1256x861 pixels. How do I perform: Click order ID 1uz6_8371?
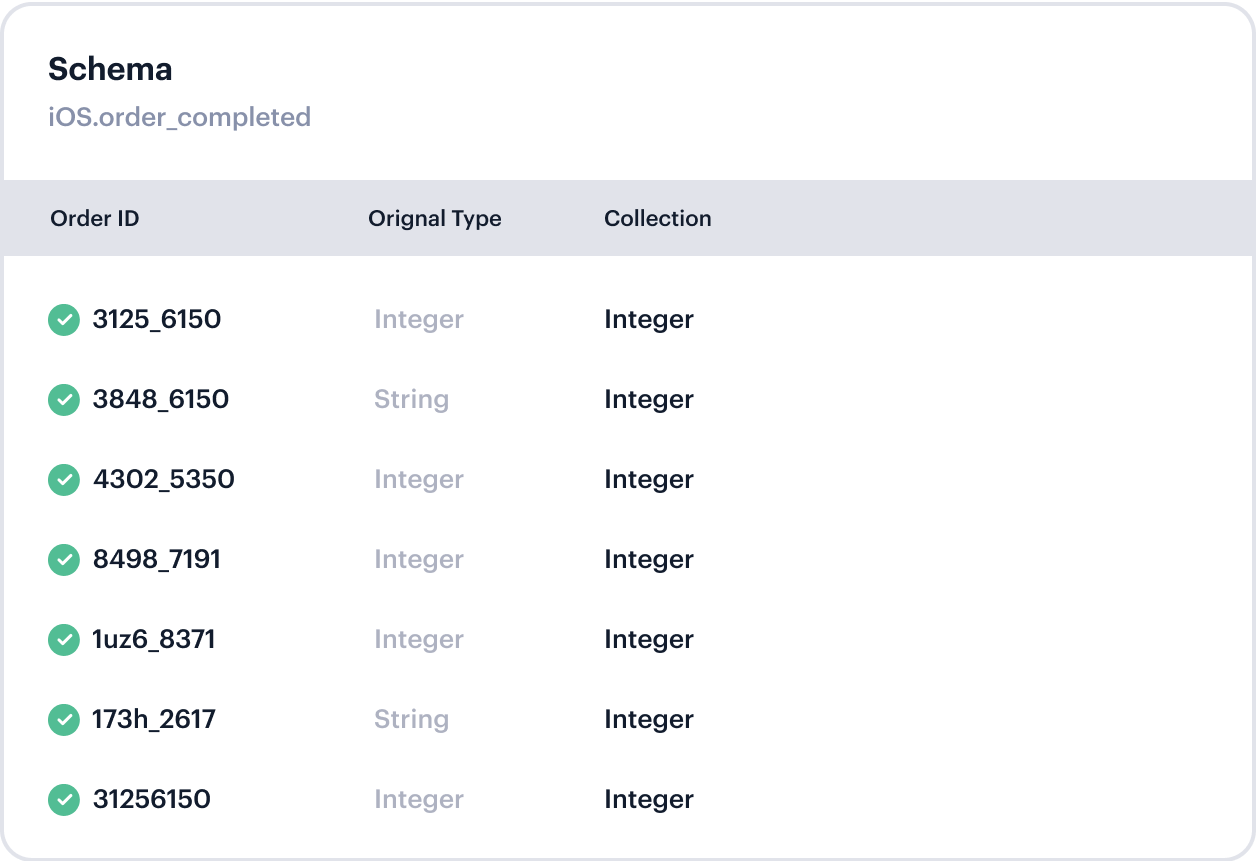click(x=154, y=640)
